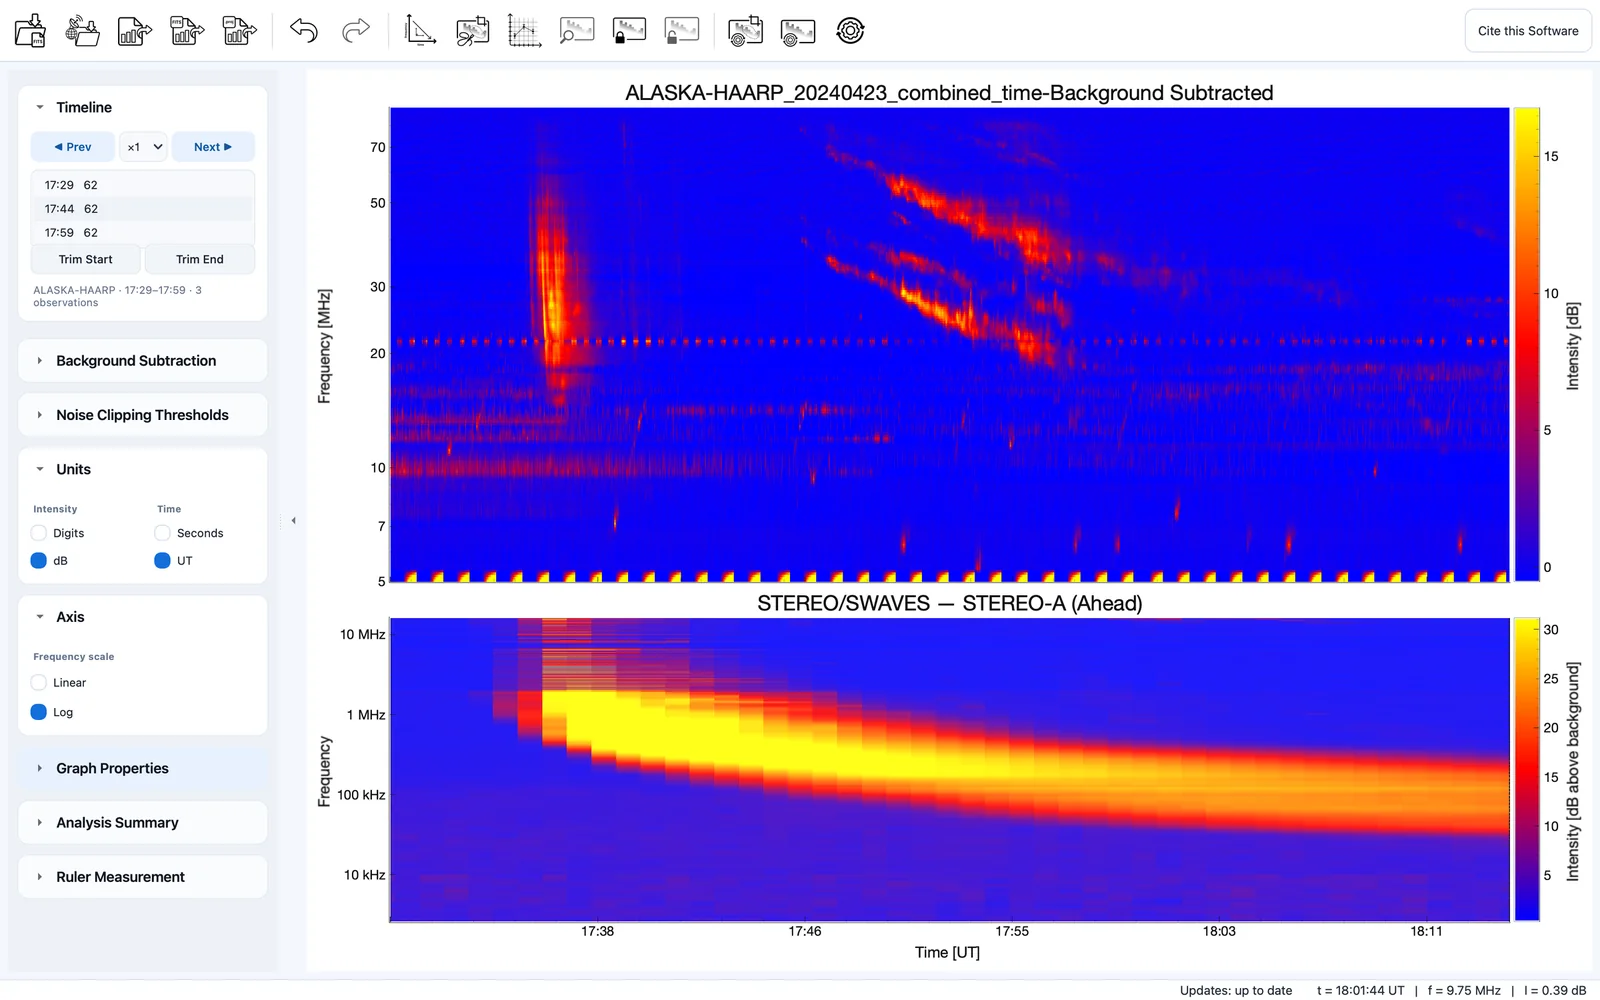
Task: Click the Trim End button
Action: click(x=200, y=259)
